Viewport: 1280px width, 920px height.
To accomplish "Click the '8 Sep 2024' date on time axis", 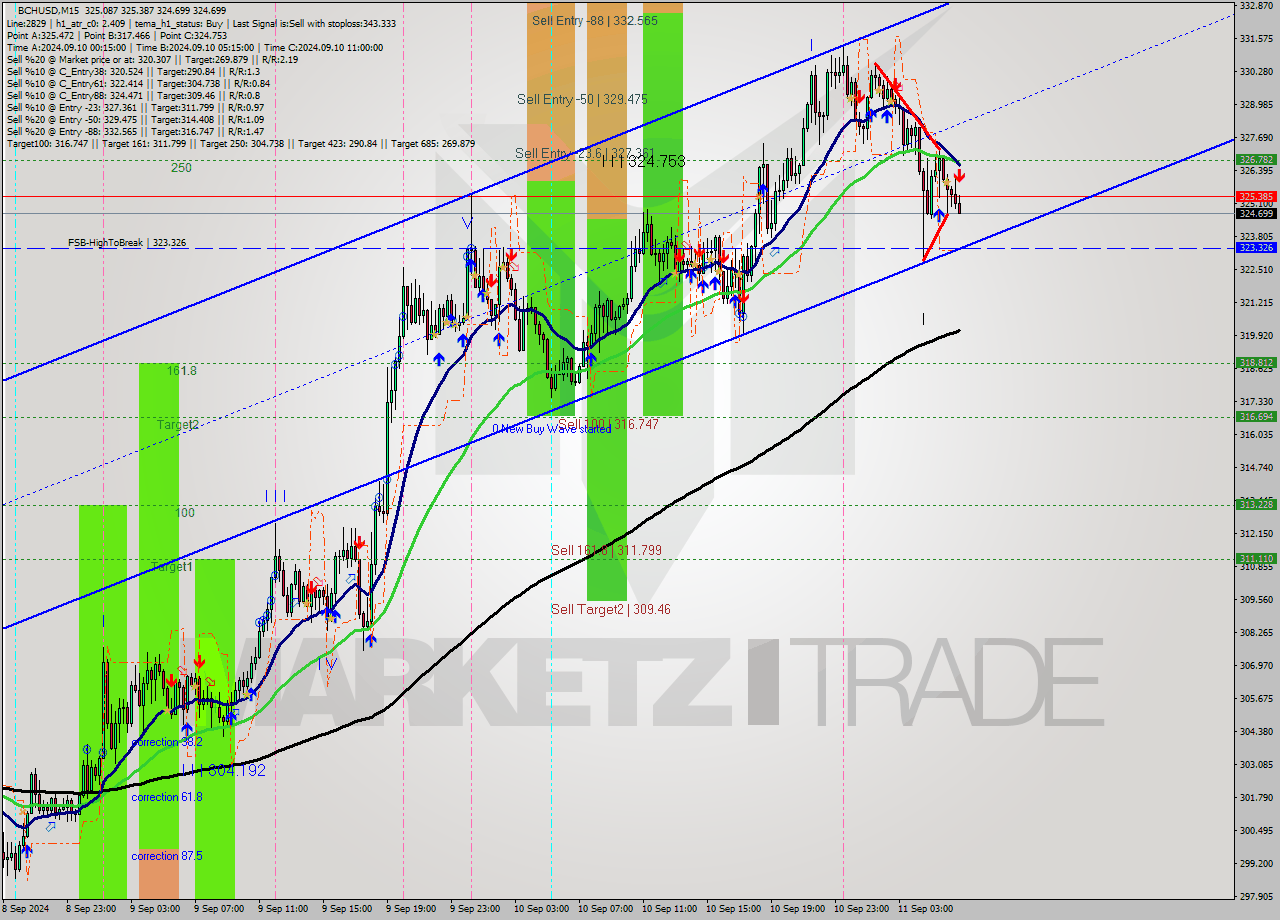I will click(25, 909).
